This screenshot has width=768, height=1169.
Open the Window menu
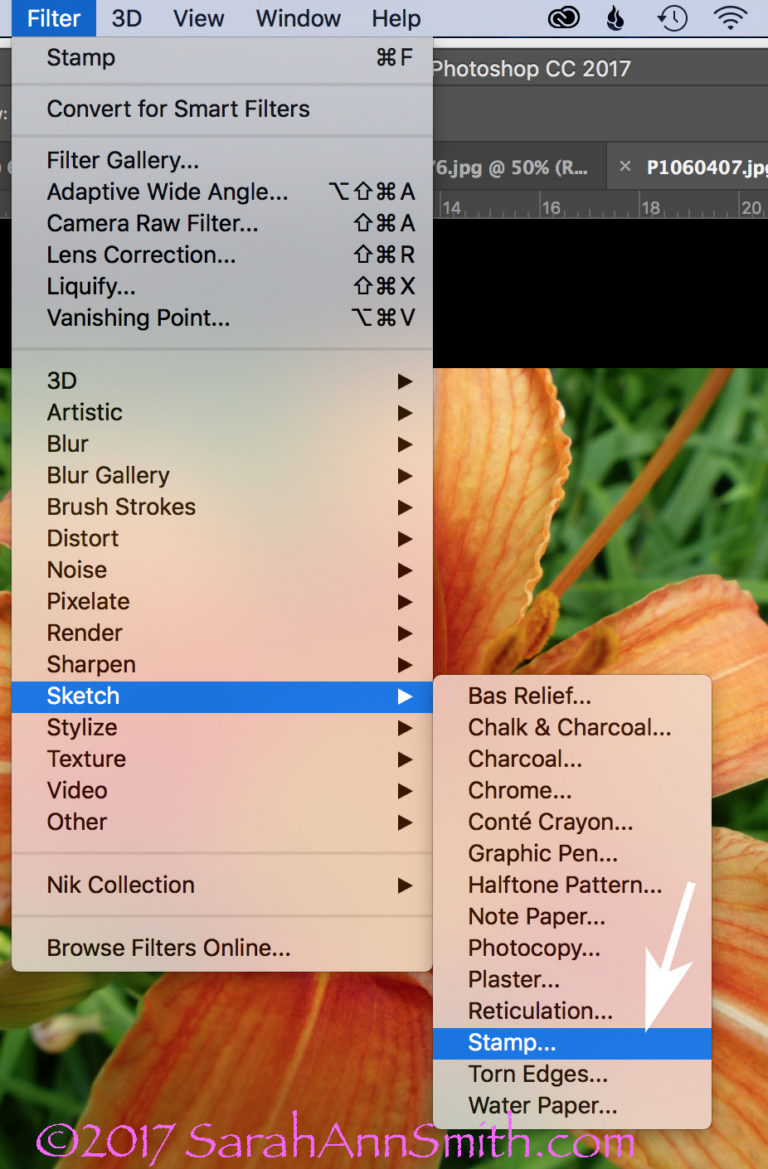point(298,18)
